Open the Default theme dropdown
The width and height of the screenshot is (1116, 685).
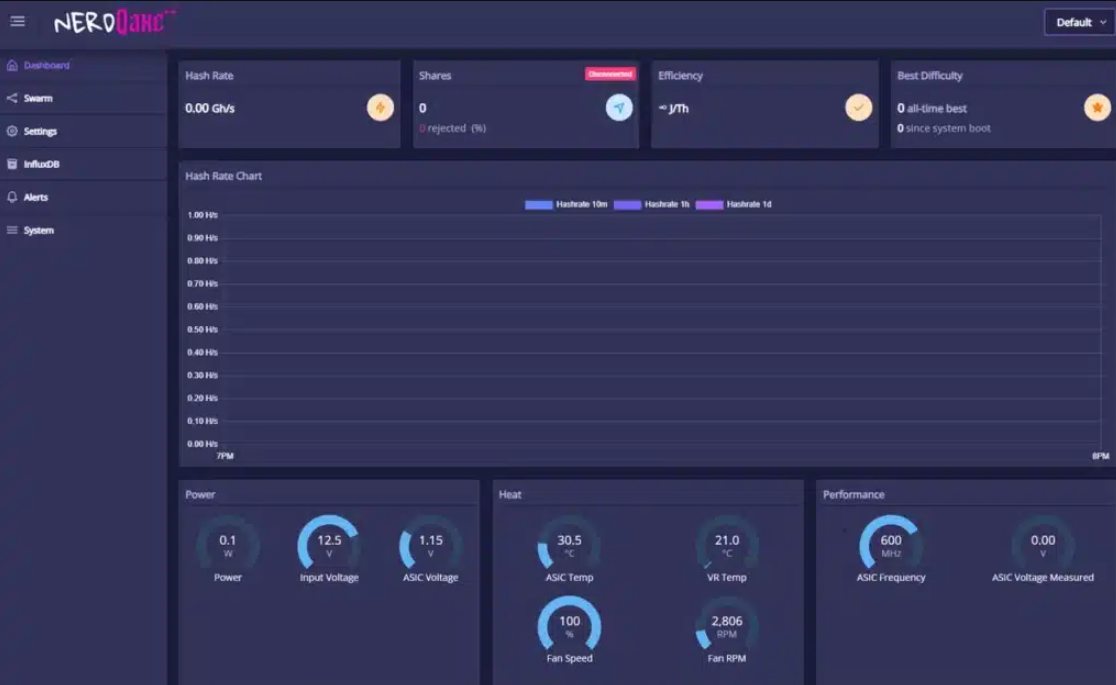click(1079, 22)
